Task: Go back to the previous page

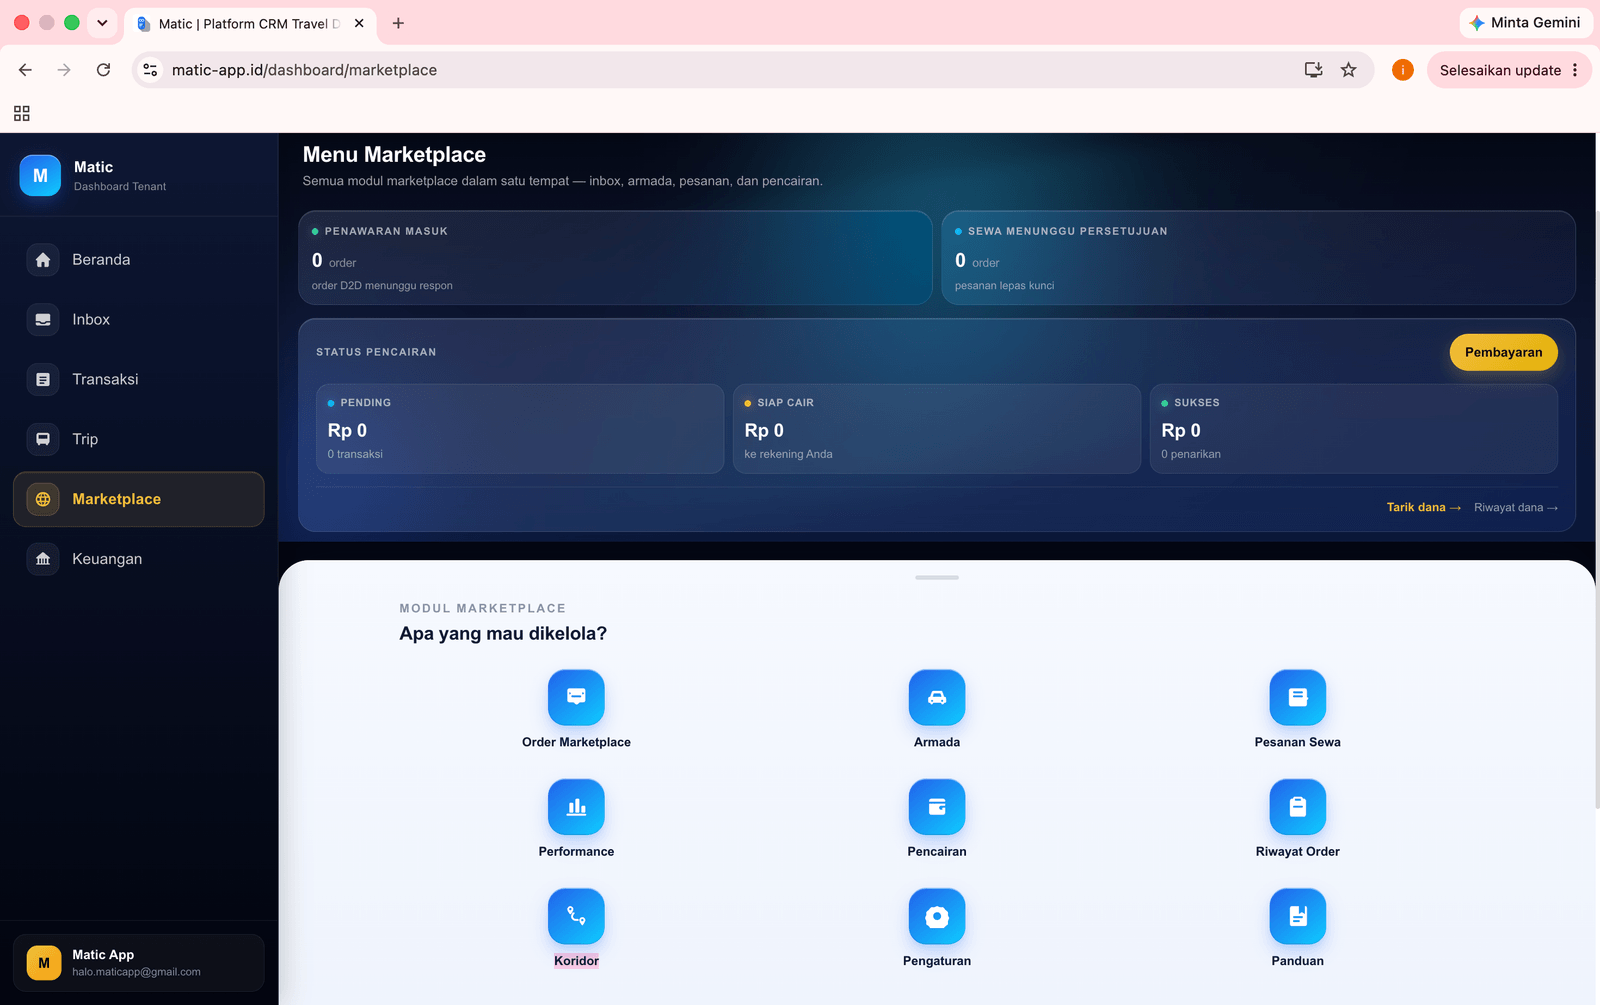Action: pos(25,70)
